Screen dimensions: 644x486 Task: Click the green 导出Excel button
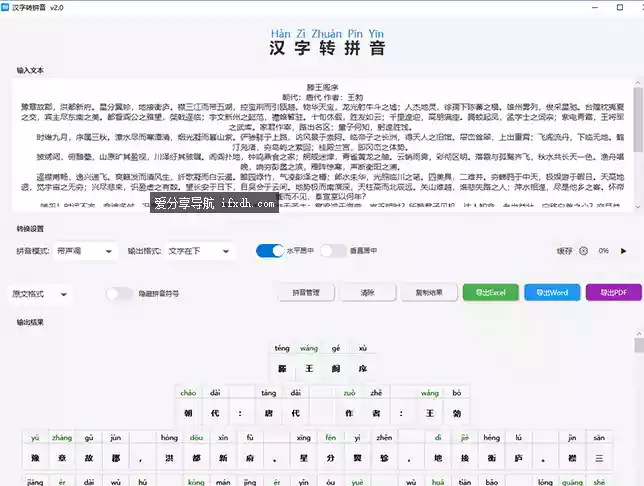point(491,293)
